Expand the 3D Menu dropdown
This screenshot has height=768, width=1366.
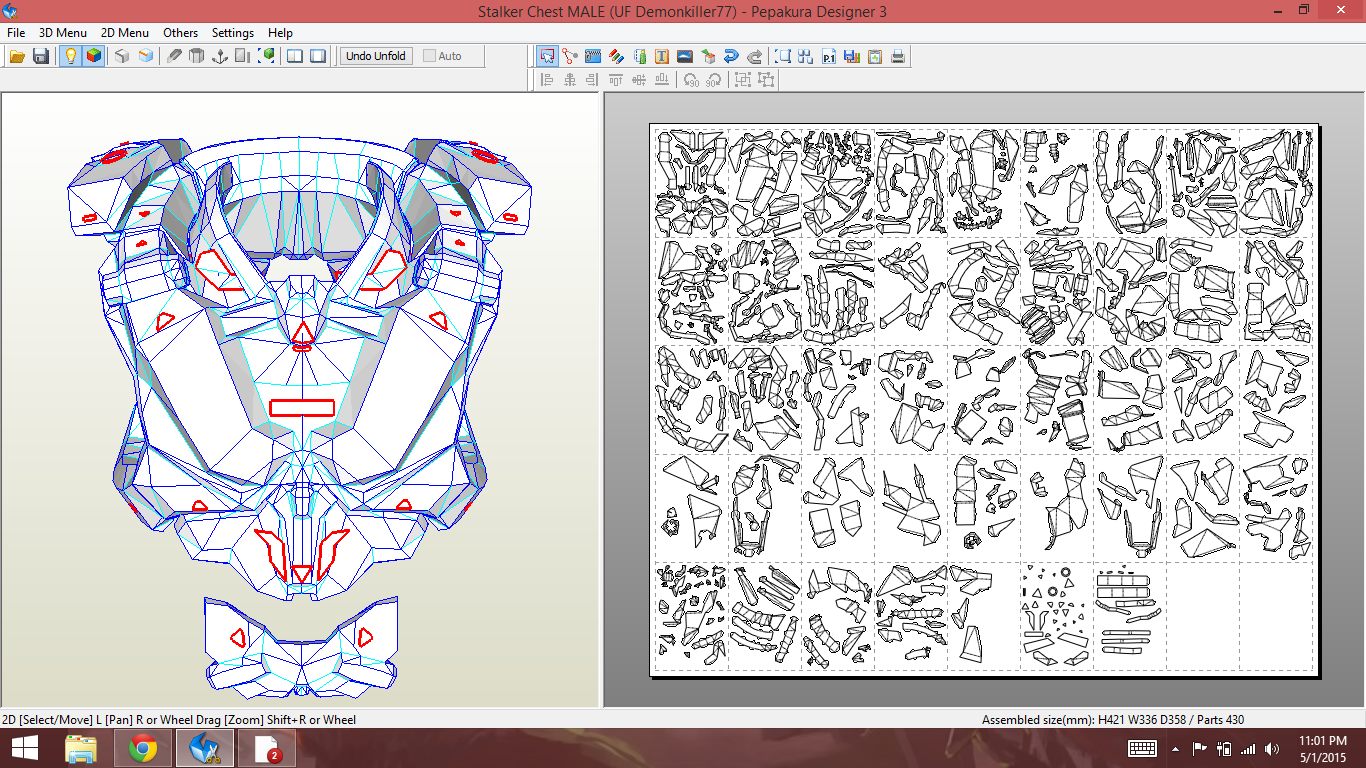point(62,33)
